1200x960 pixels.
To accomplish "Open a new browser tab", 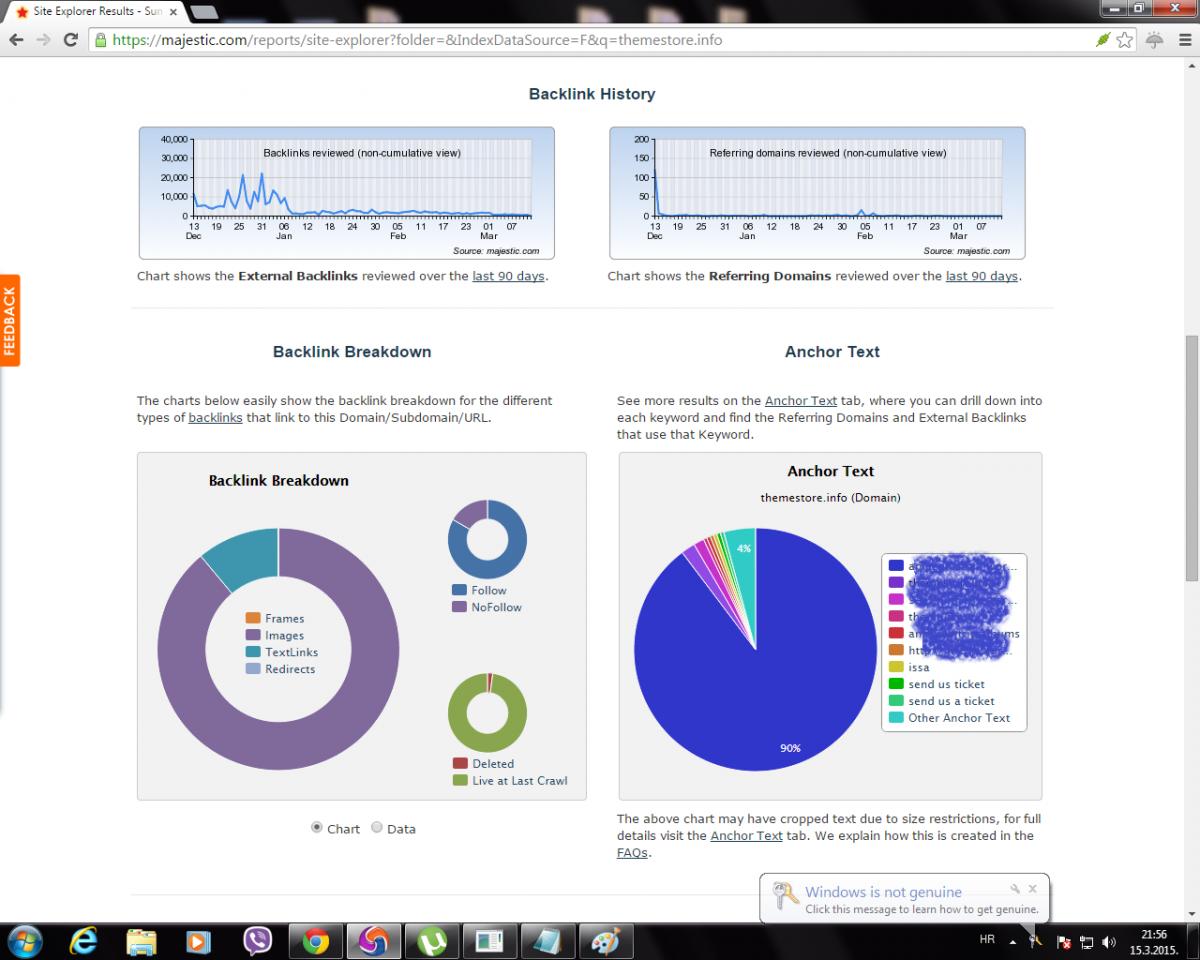I will point(203,12).
